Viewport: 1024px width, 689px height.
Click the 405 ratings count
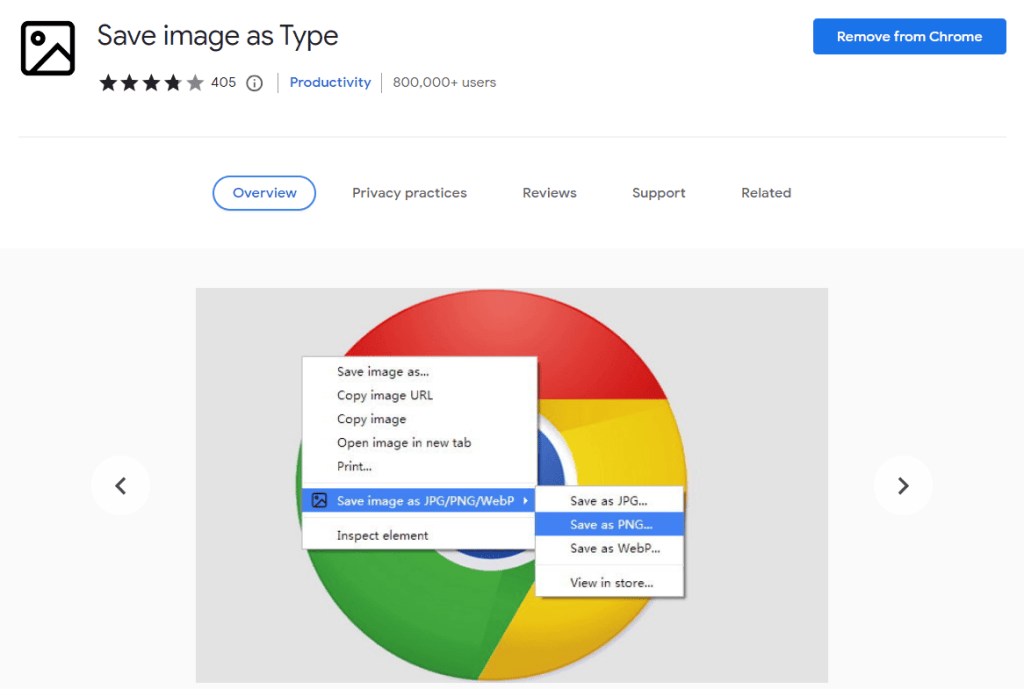click(x=222, y=83)
